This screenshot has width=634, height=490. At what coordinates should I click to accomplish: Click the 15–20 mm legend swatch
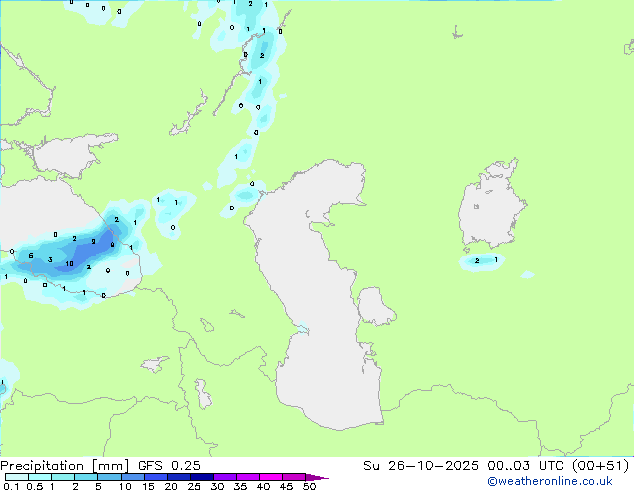pos(156,477)
